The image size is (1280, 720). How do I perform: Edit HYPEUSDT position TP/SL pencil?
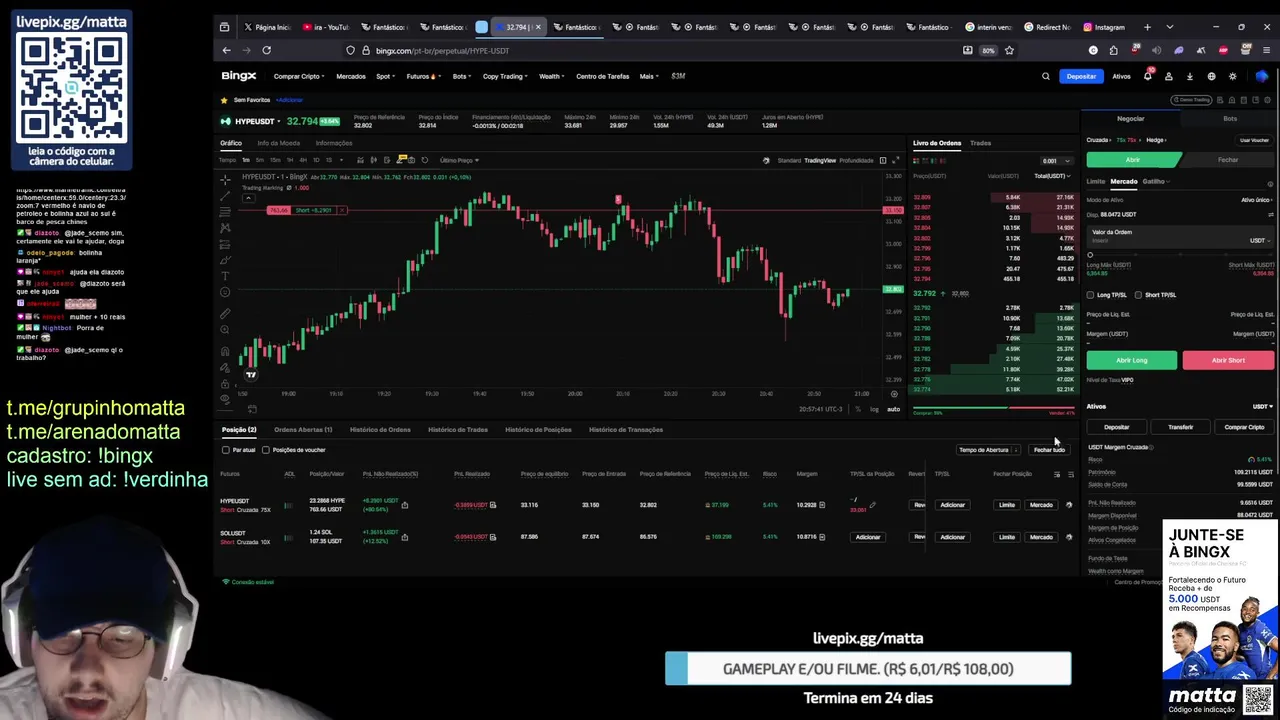point(872,505)
